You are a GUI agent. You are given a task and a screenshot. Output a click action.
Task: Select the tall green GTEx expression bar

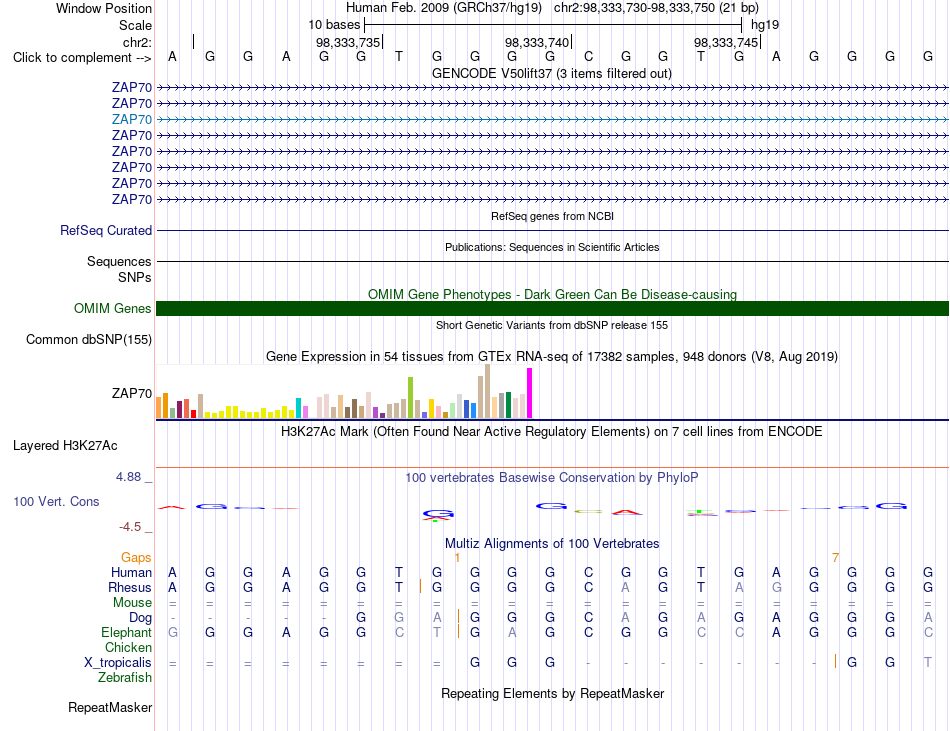click(x=410, y=397)
